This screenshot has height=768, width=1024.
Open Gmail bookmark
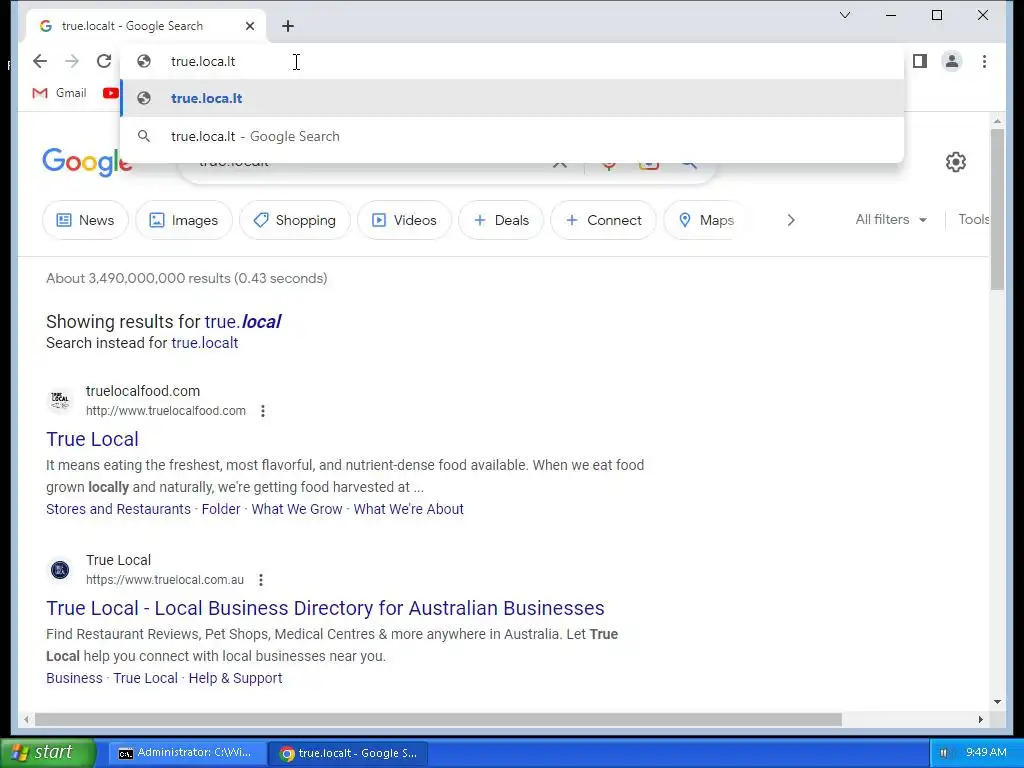coord(59,93)
